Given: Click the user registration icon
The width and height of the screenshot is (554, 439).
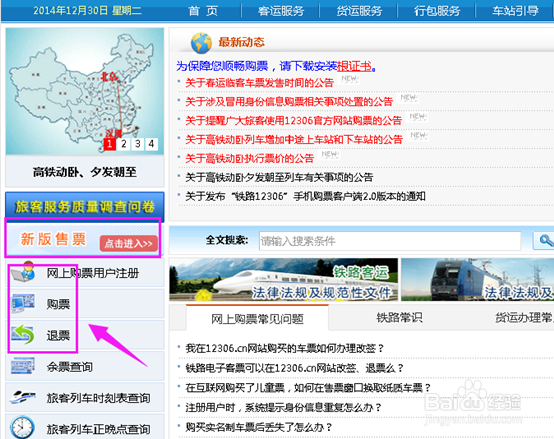Looking at the screenshot, I should point(23,272).
